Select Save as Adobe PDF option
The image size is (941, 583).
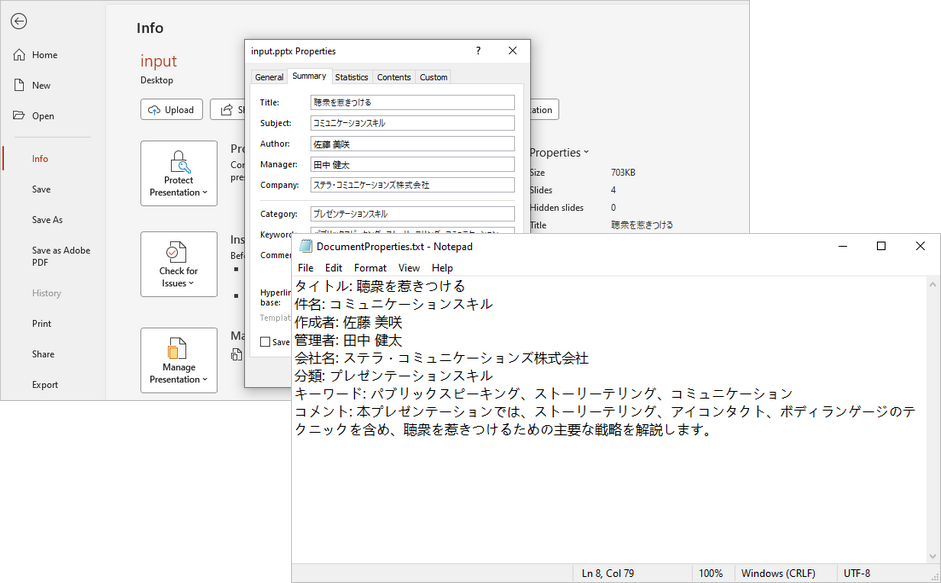[x=61, y=256]
